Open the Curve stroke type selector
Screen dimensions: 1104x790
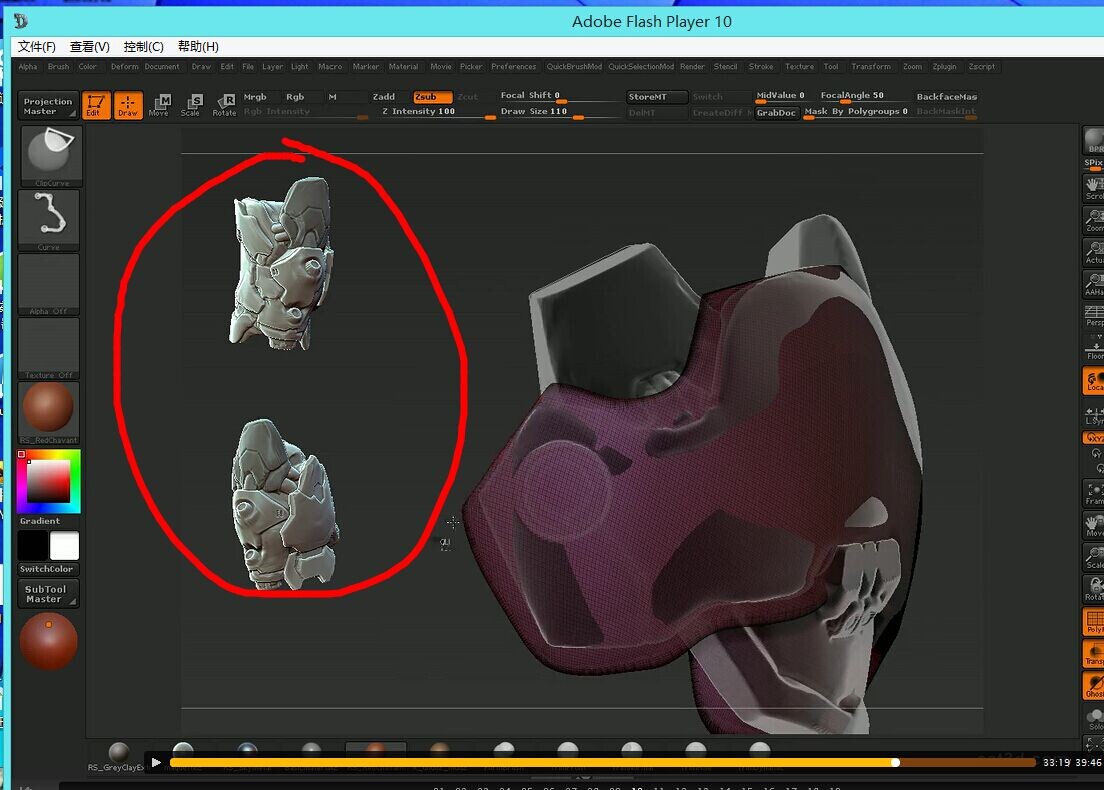tap(49, 220)
